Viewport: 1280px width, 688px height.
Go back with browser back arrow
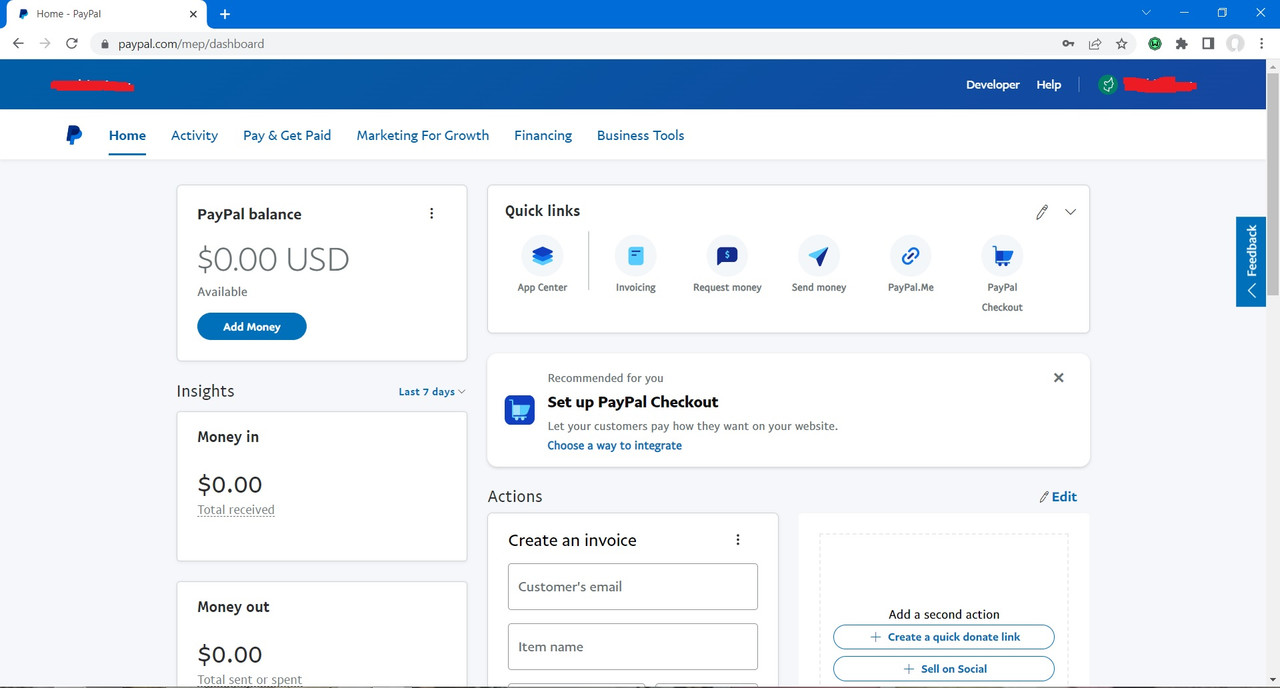(x=18, y=44)
